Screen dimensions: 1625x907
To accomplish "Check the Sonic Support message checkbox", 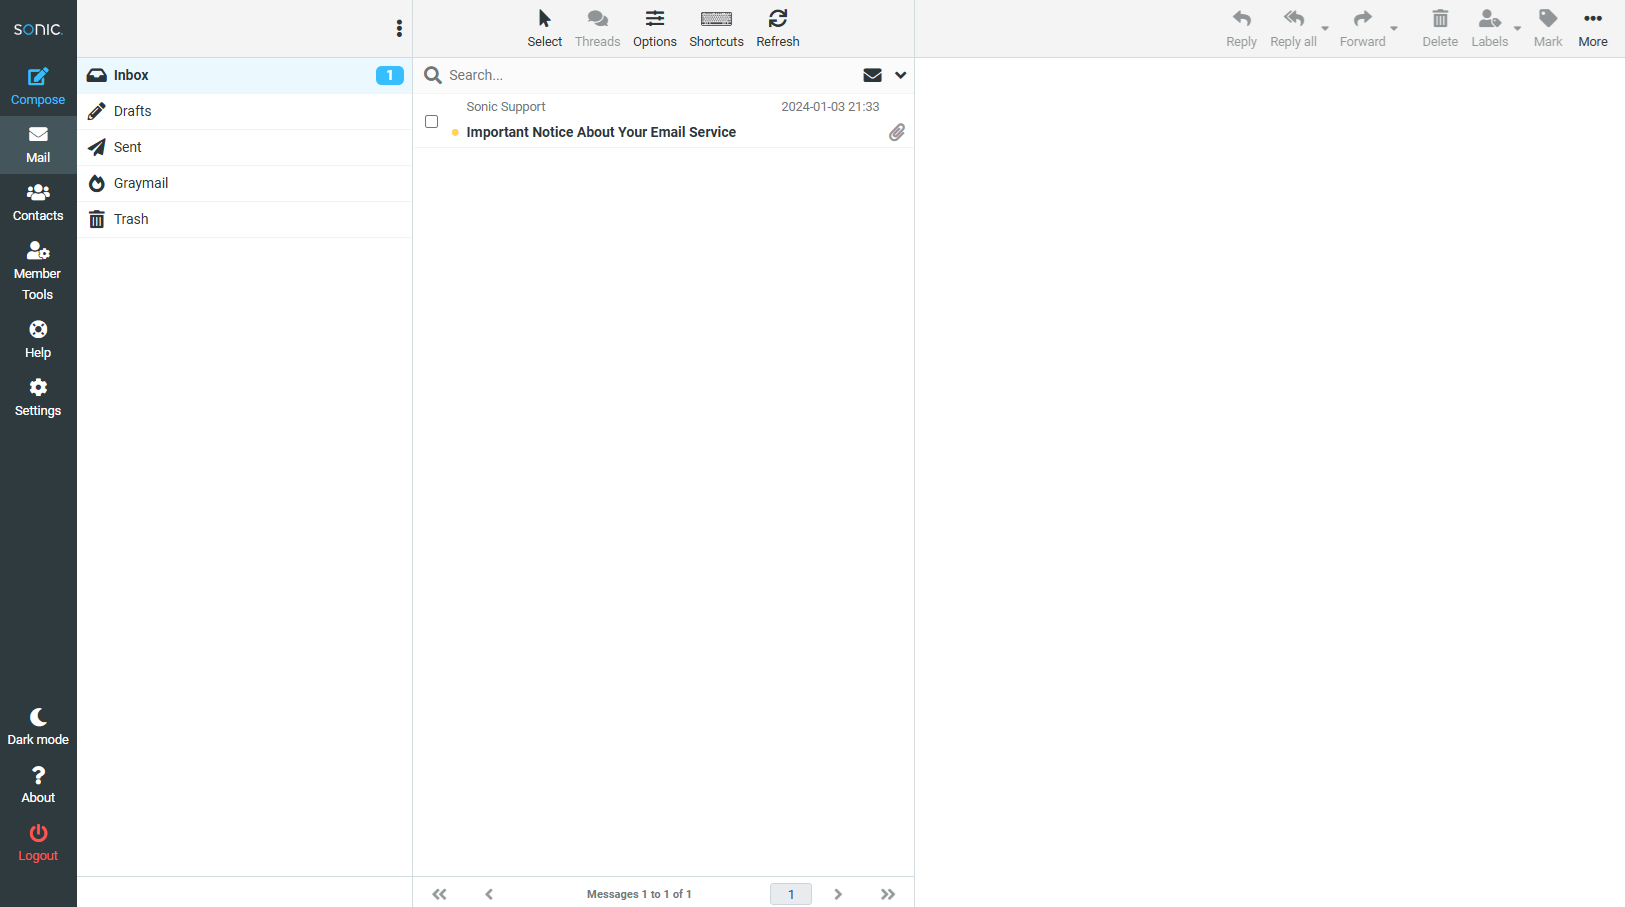I will click(x=432, y=121).
